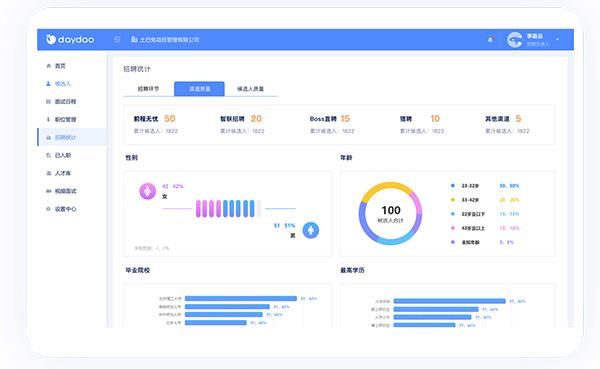Click the company name in the header
600x369 pixels.
pos(170,40)
